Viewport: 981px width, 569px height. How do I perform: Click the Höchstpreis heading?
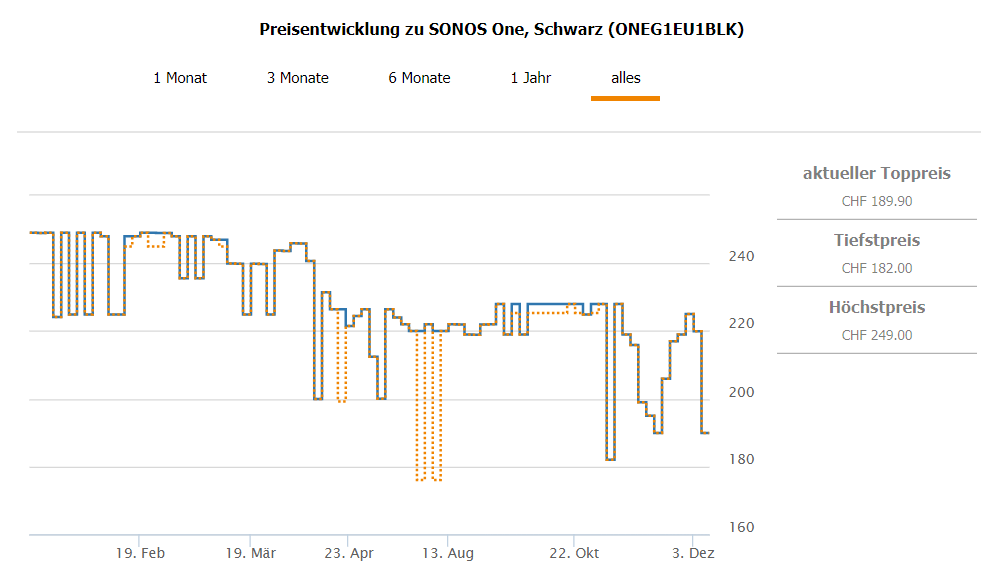(x=877, y=308)
